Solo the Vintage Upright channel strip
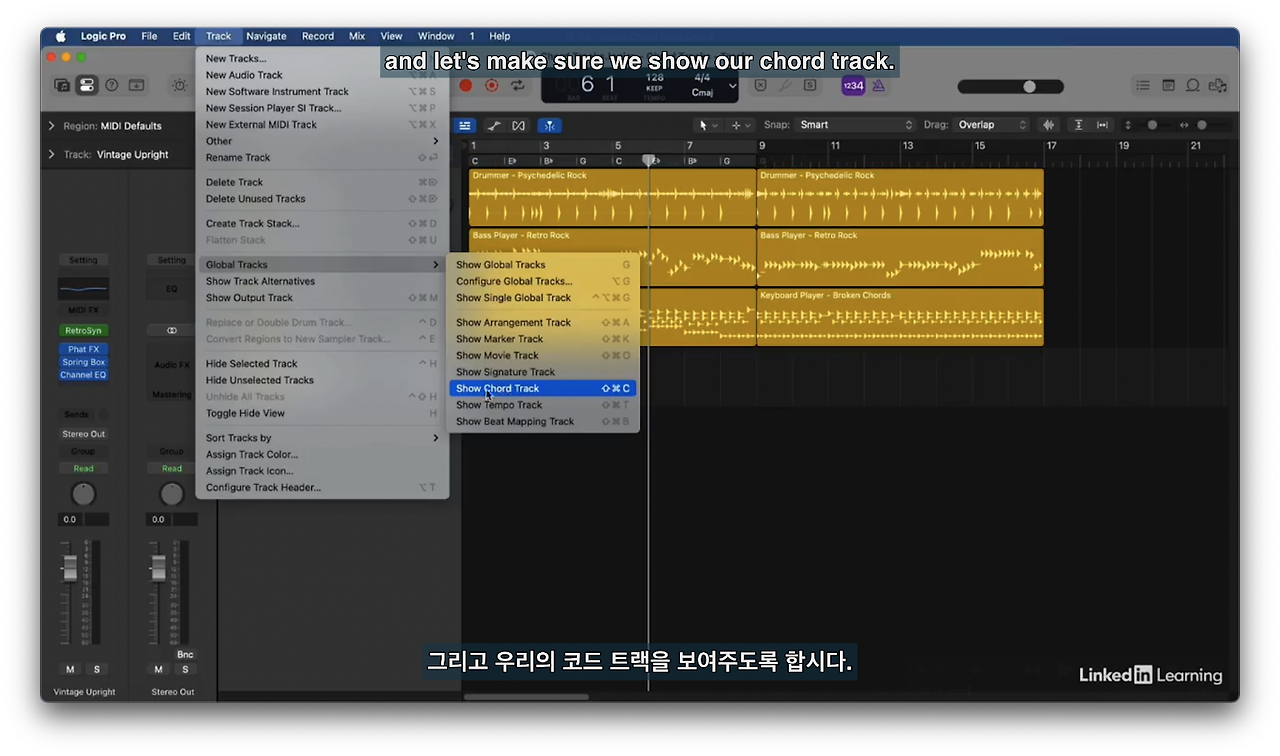This screenshot has width=1280, height=756. click(x=97, y=669)
